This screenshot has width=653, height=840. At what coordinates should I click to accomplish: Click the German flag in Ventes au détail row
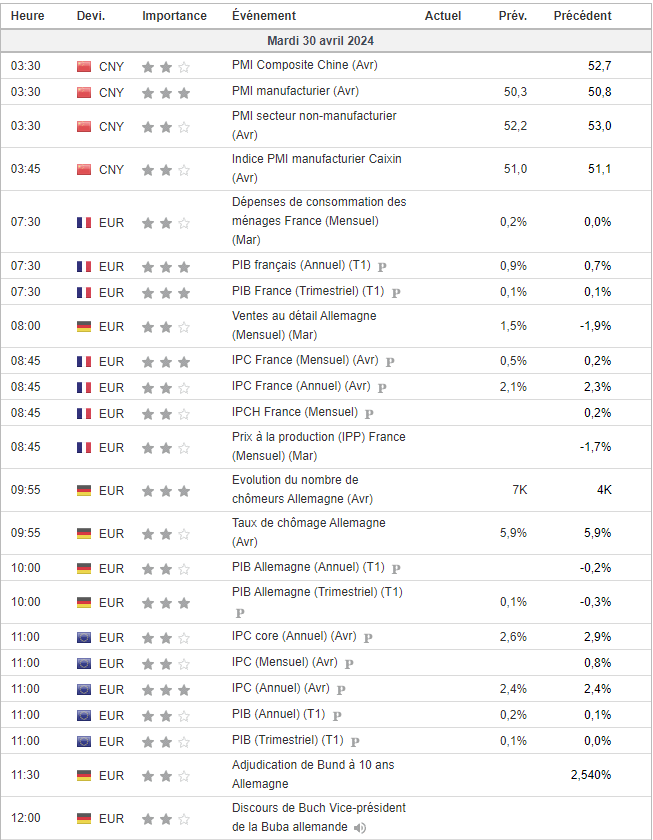coord(84,326)
